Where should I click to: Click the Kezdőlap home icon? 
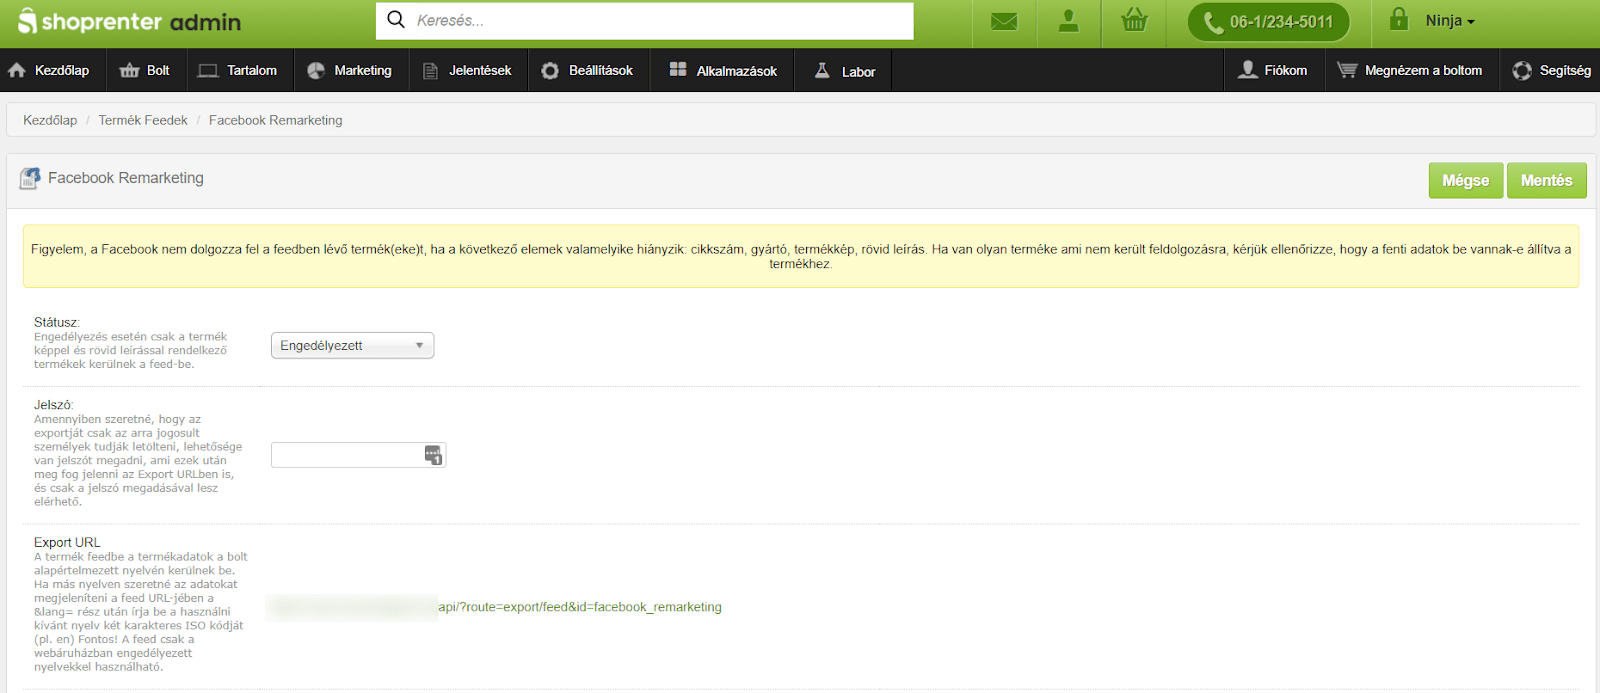click(x=17, y=70)
